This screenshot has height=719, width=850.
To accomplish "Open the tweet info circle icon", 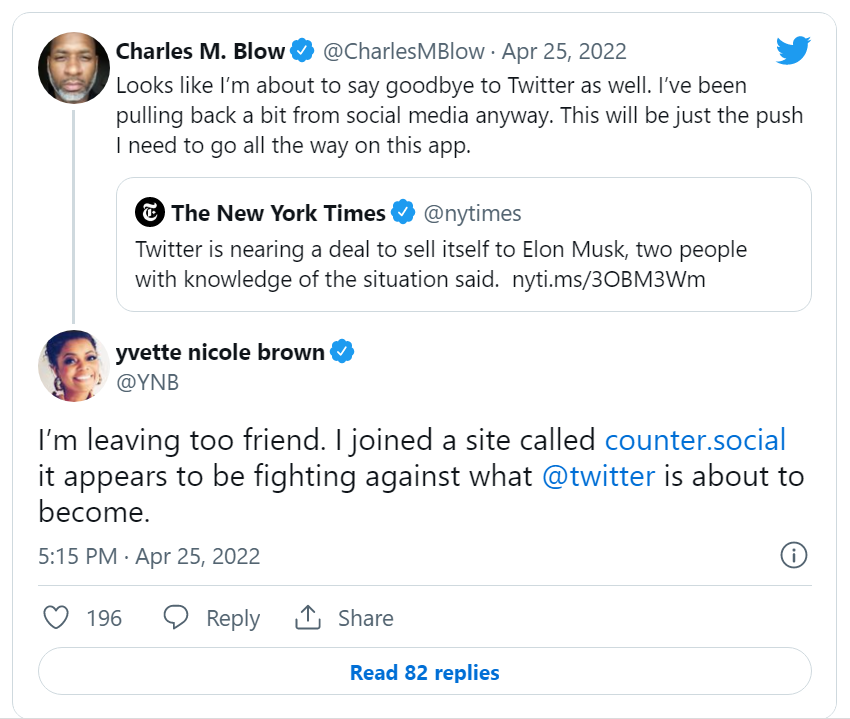I will coord(793,556).
